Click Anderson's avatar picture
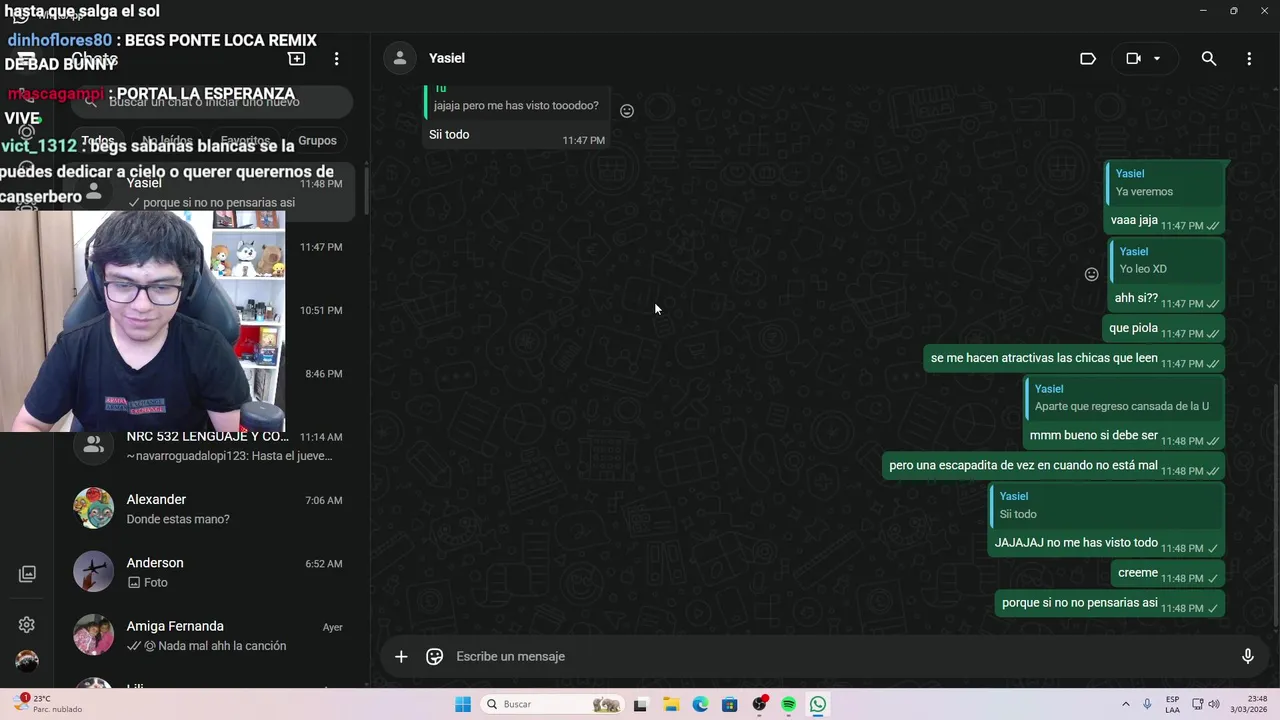The height and width of the screenshot is (720, 1280). point(94,572)
